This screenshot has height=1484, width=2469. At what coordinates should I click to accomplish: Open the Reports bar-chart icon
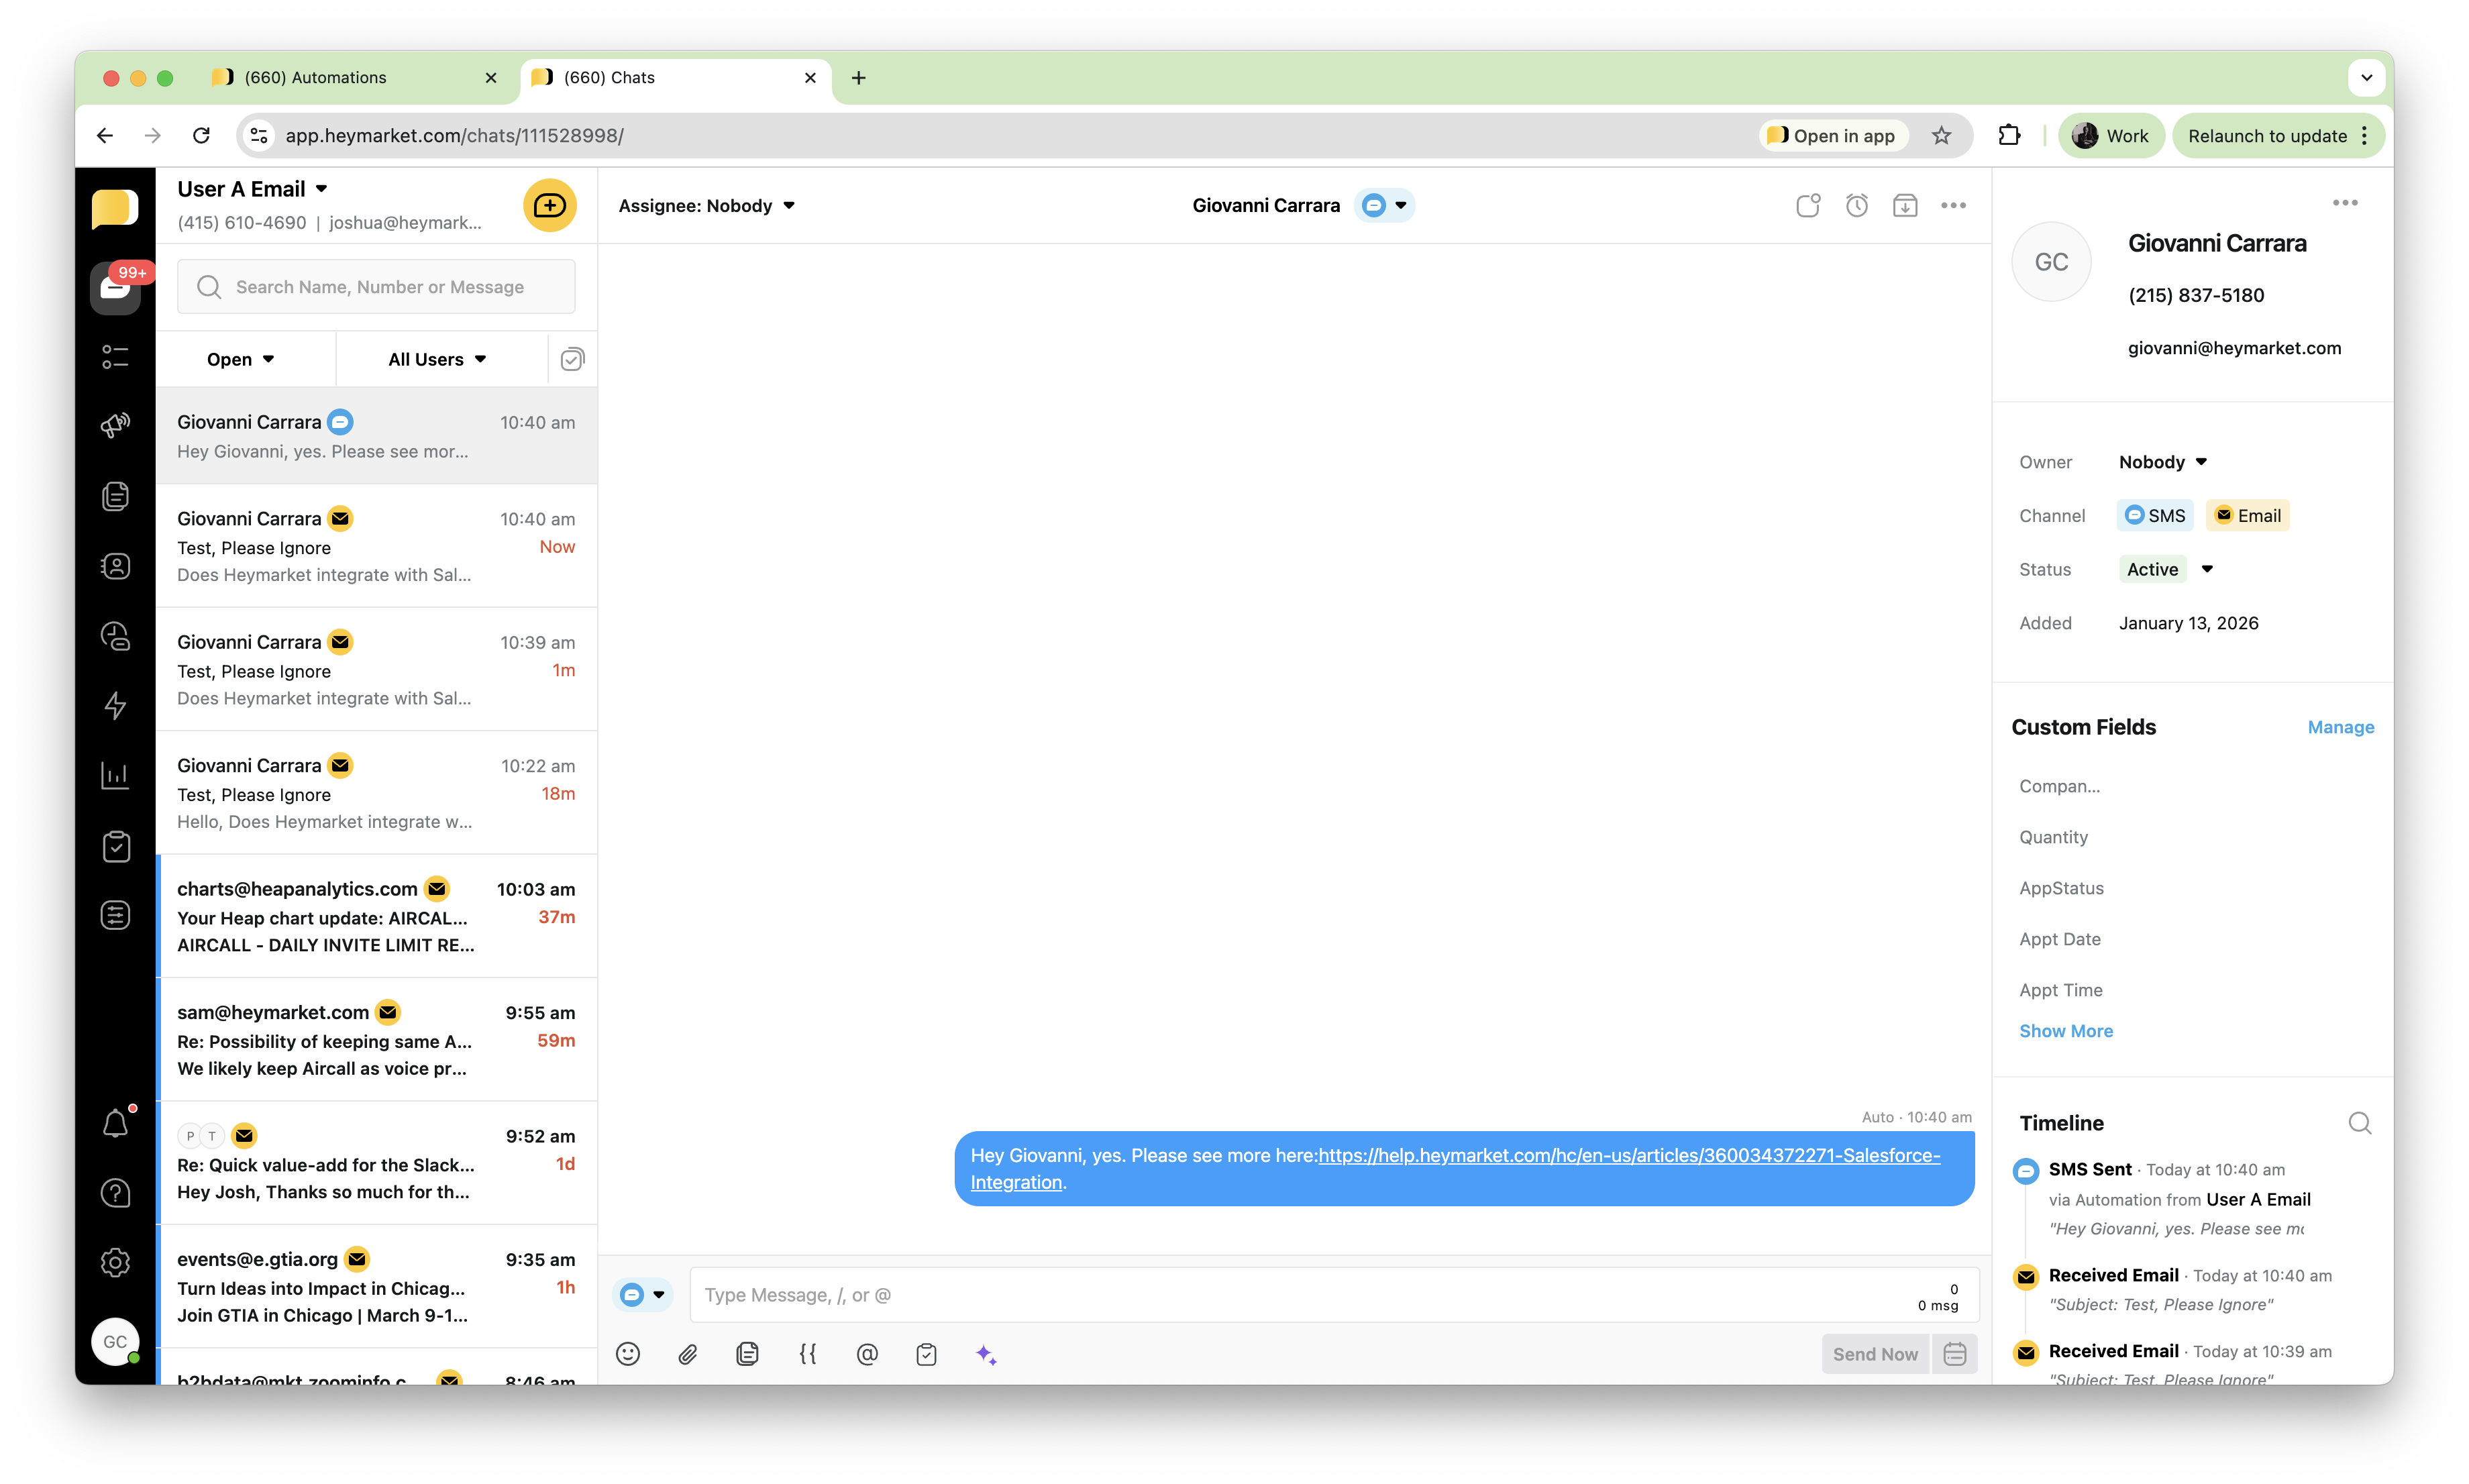(x=115, y=775)
